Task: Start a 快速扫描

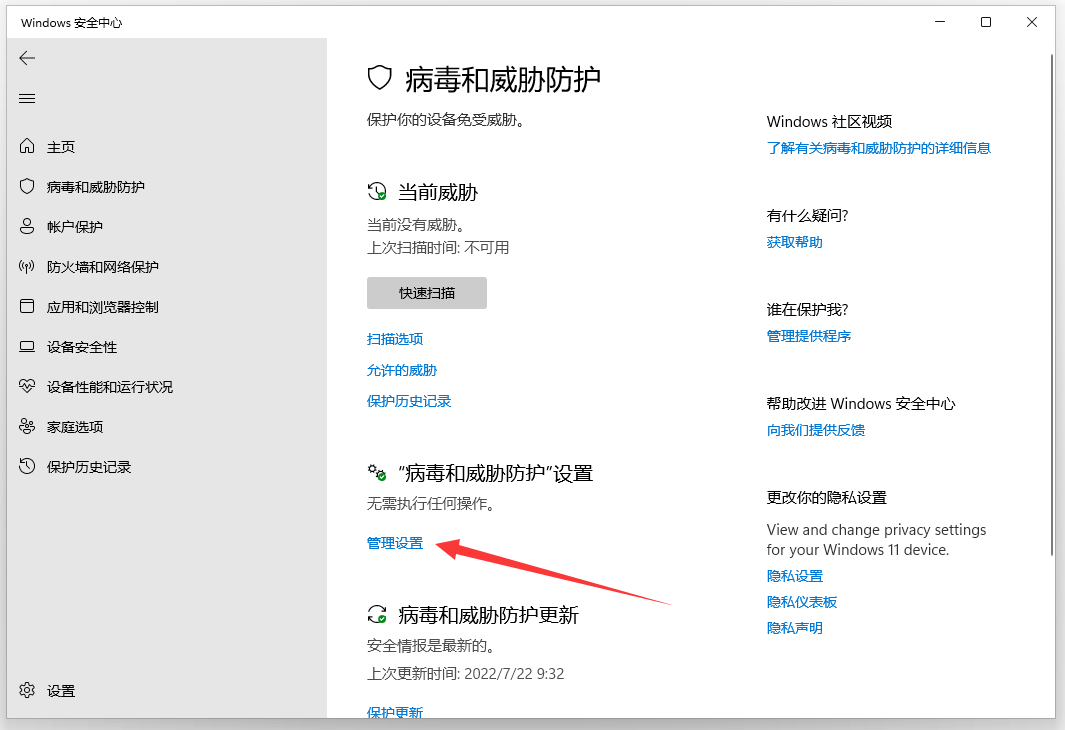Action: (x=426, y=292)
